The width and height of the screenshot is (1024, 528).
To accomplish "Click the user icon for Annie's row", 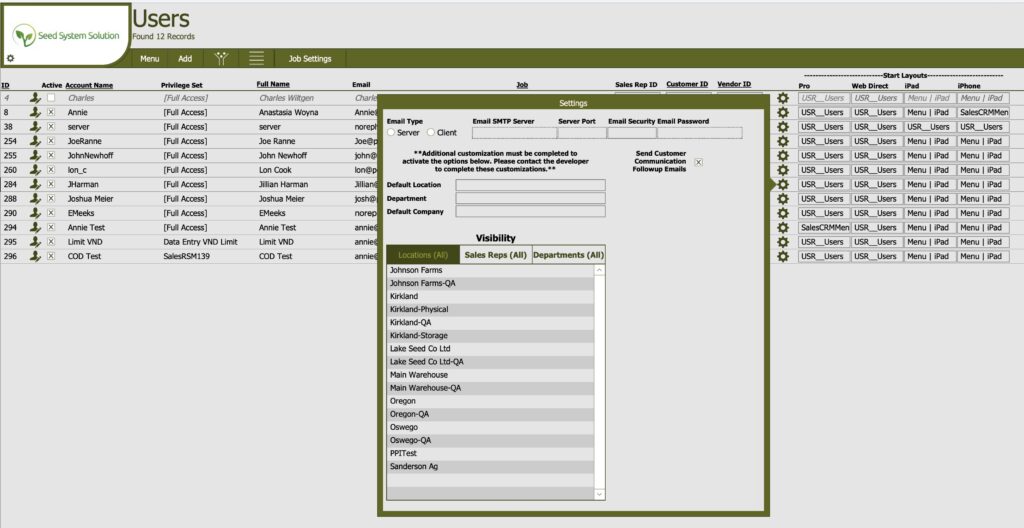I will click(x=36, y=113).
